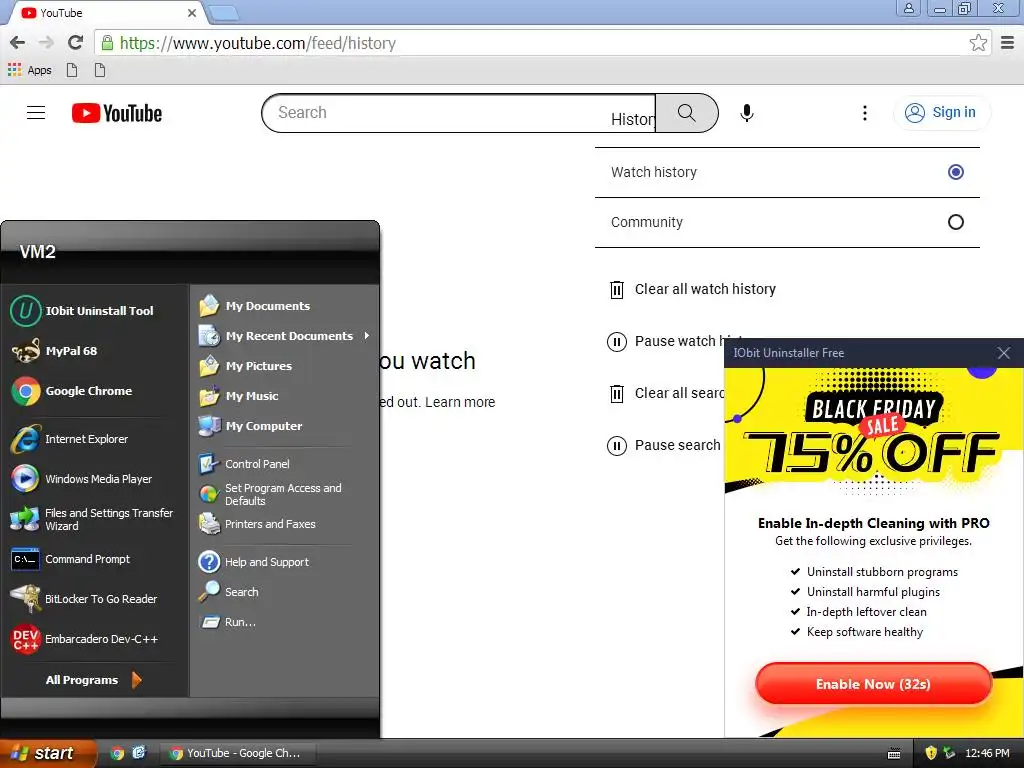The height and width of the screenshot is (768, 1024).
Task: Open the Chrome user profile button
Action: pyautogui.click(x=908, y=8)
